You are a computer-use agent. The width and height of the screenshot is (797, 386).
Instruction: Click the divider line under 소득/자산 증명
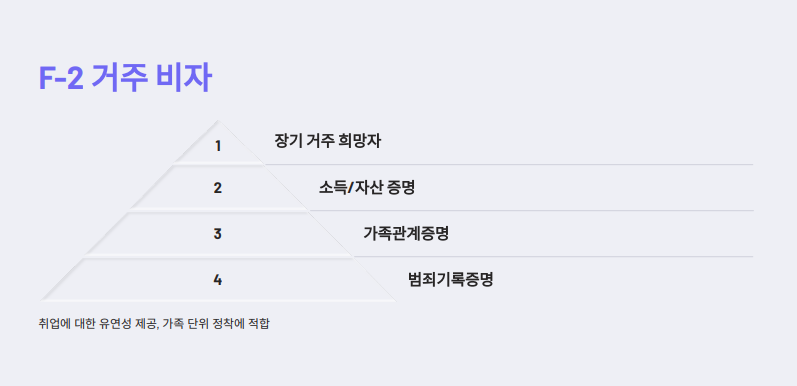531,211
